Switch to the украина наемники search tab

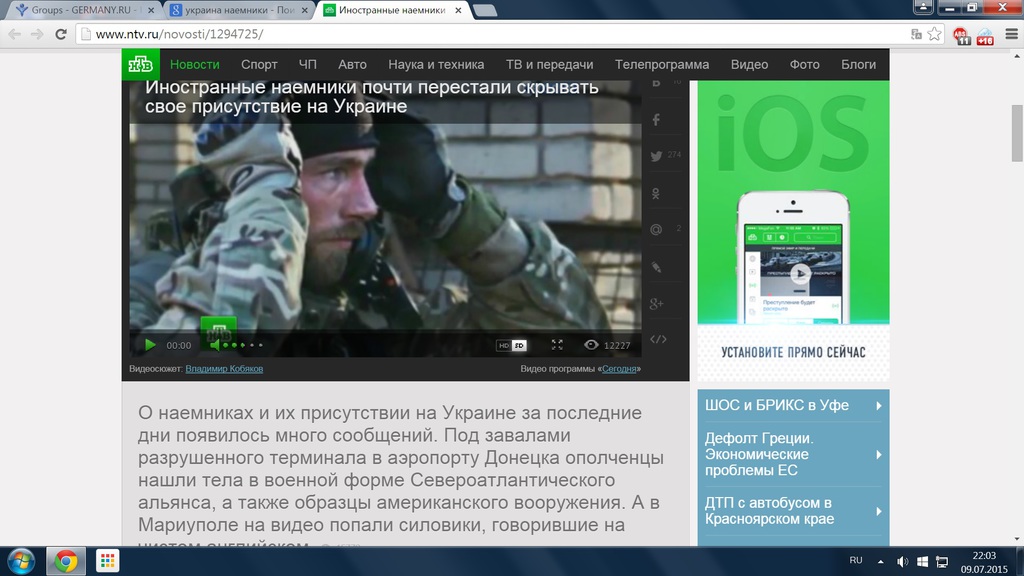tap(238, 10)
